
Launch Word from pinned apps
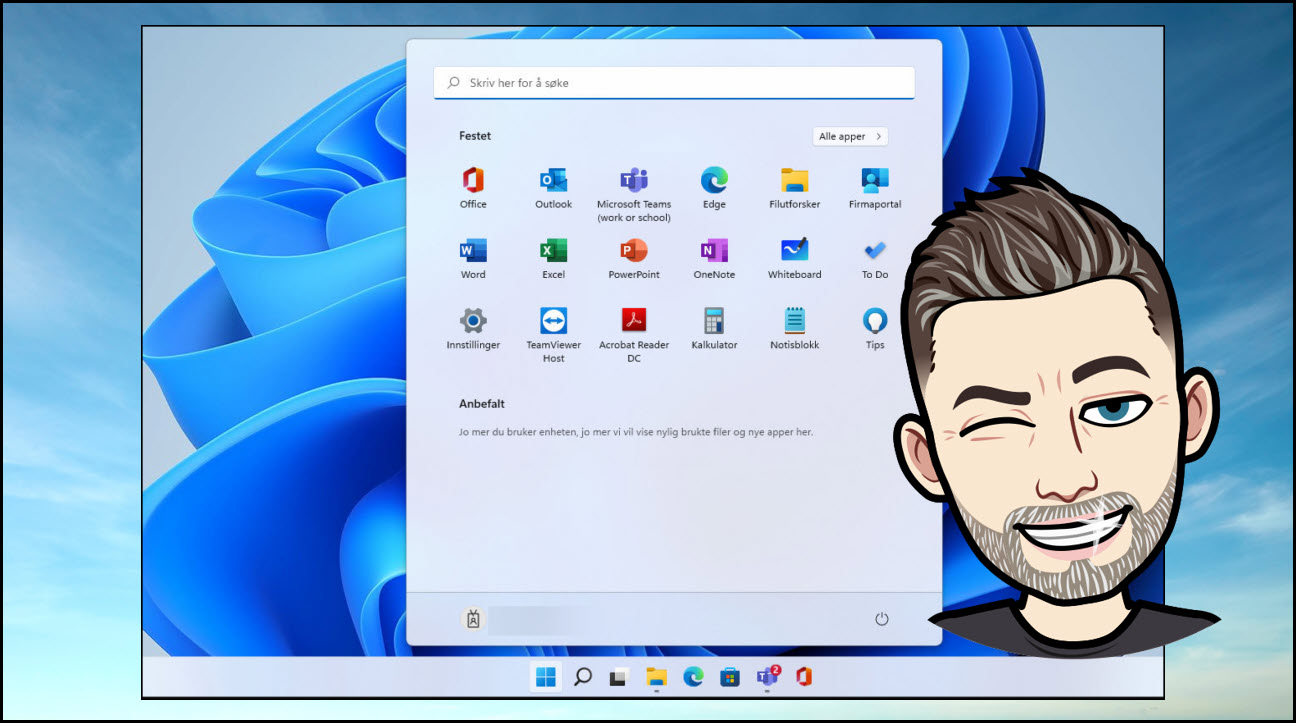(x=473, y=259)
